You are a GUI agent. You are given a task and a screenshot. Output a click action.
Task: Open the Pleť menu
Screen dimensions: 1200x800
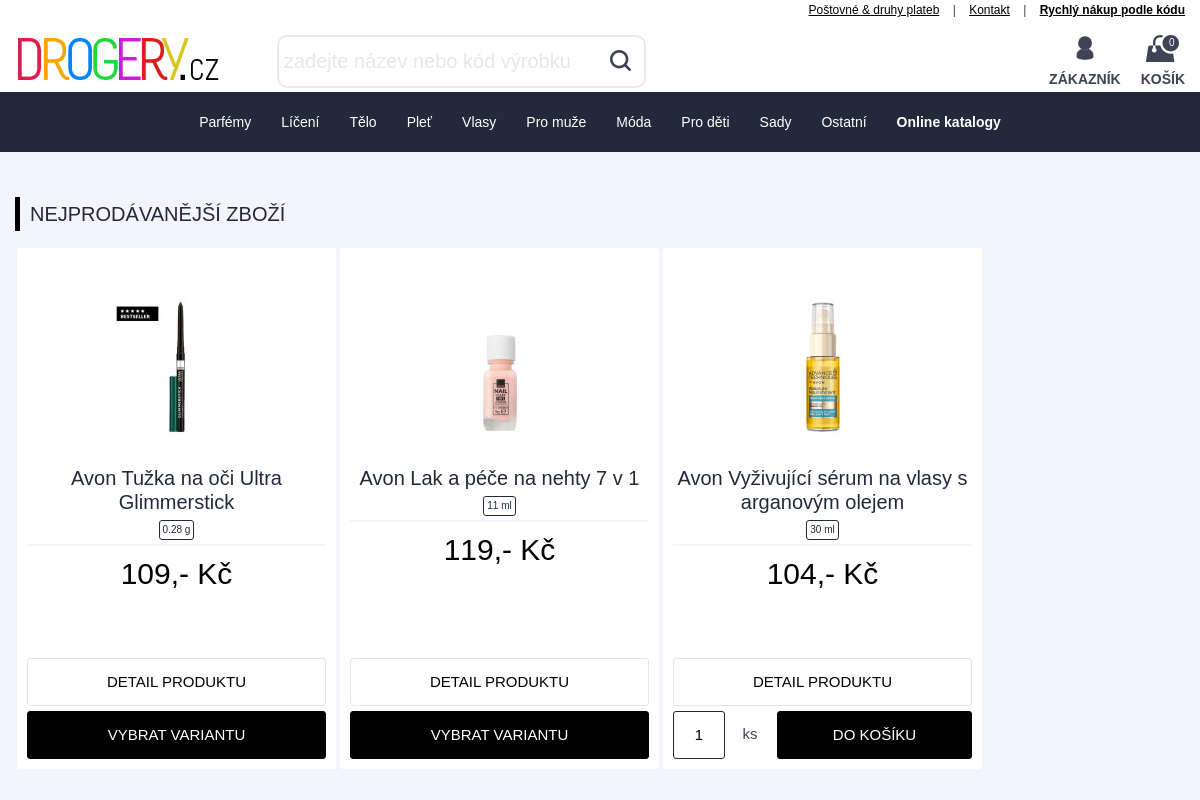click(419, 122)
